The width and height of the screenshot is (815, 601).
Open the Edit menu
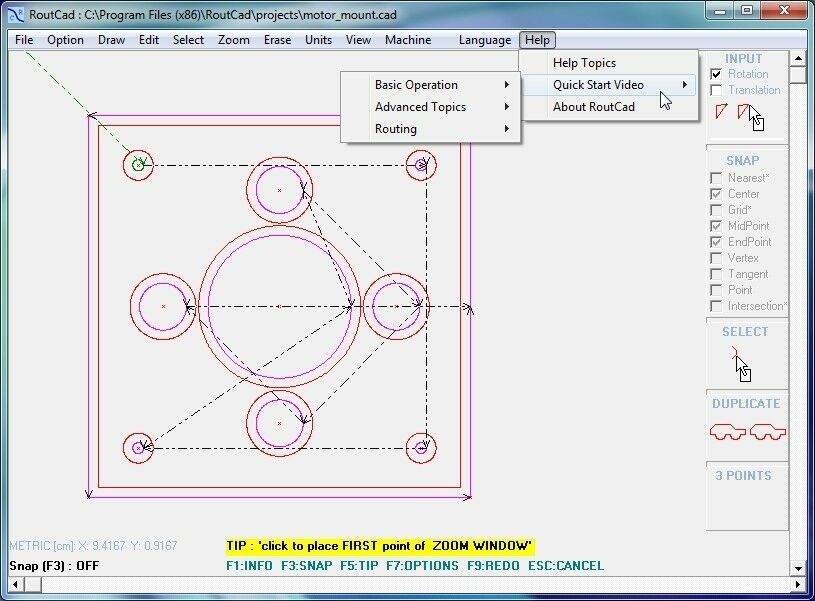pos(149,40)
